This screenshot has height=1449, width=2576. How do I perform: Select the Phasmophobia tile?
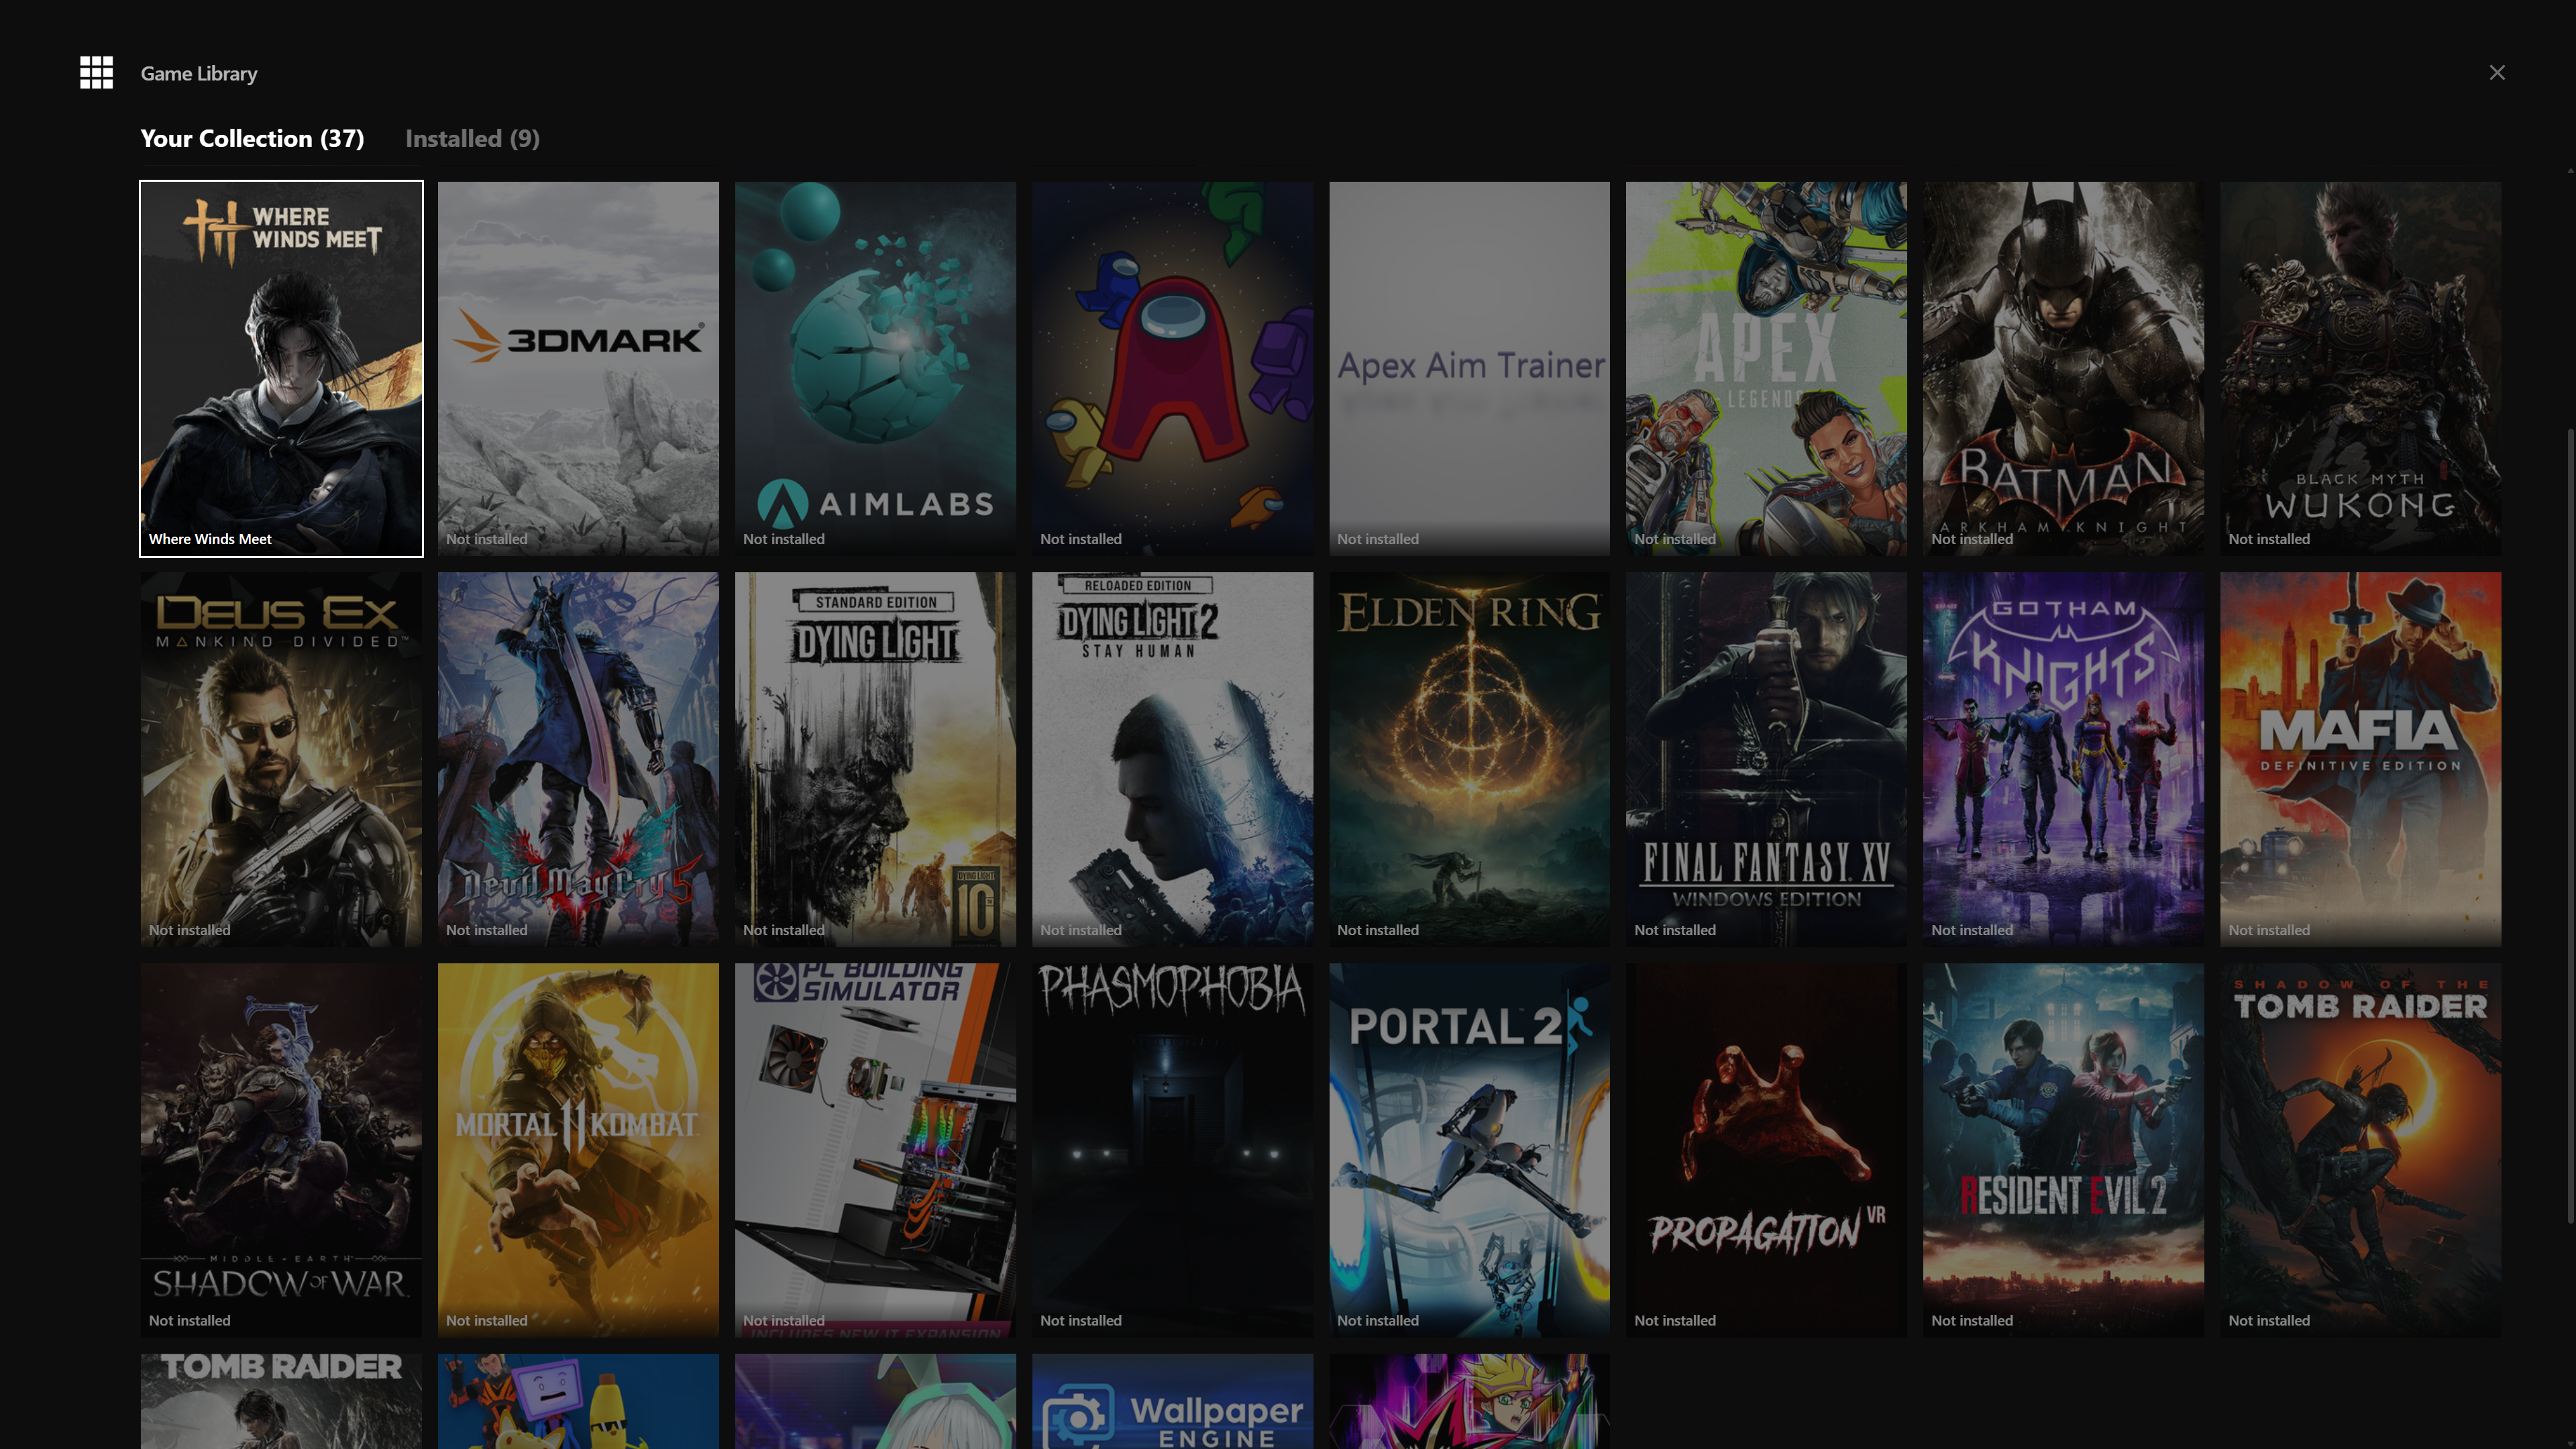pos(1172,1150)
